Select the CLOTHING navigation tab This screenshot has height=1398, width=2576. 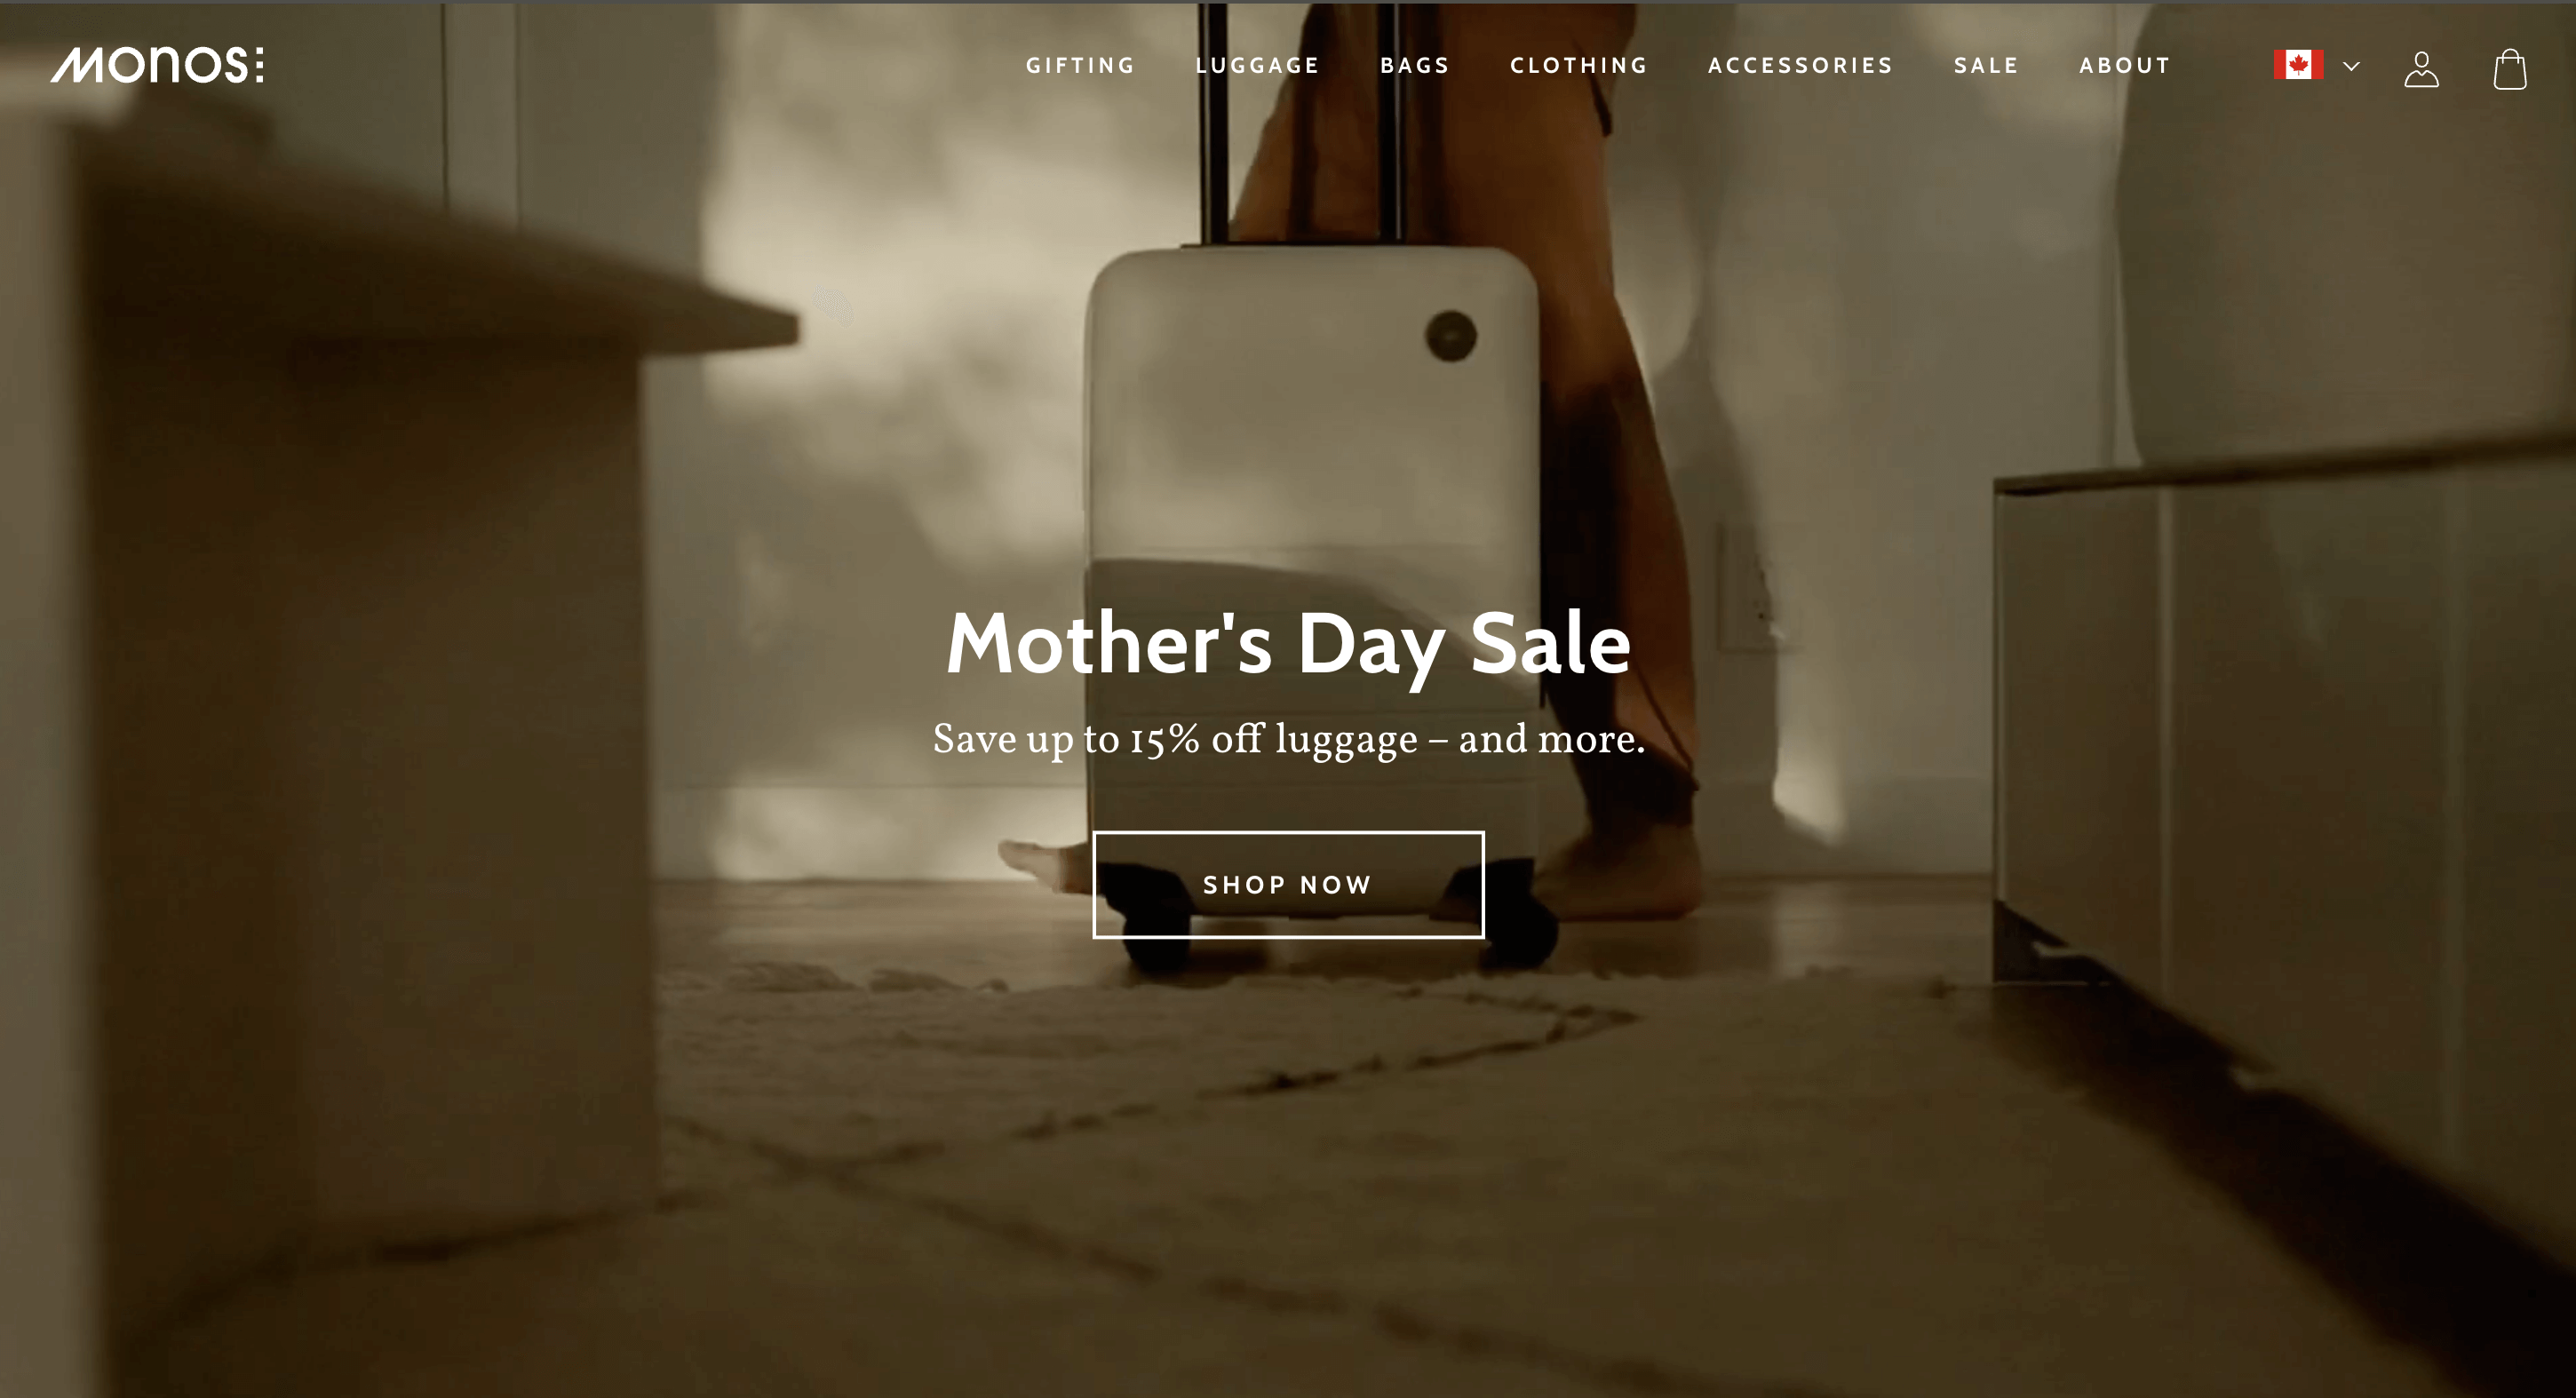coord(1578,66)
